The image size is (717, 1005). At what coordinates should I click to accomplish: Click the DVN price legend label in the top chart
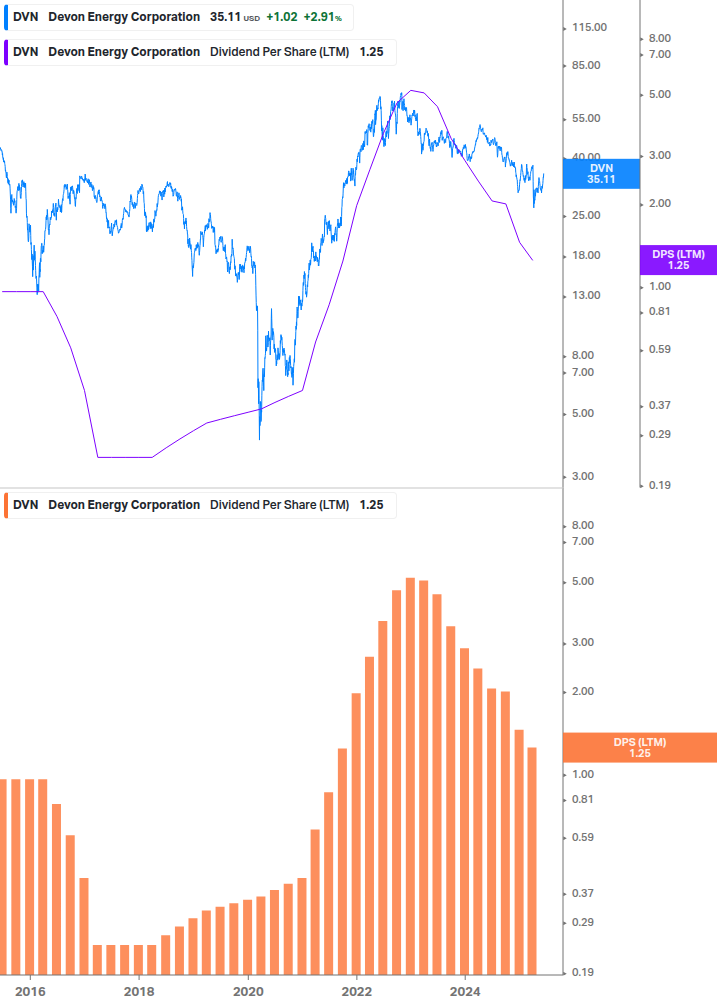pyautogui.click(x=179, y=17)
